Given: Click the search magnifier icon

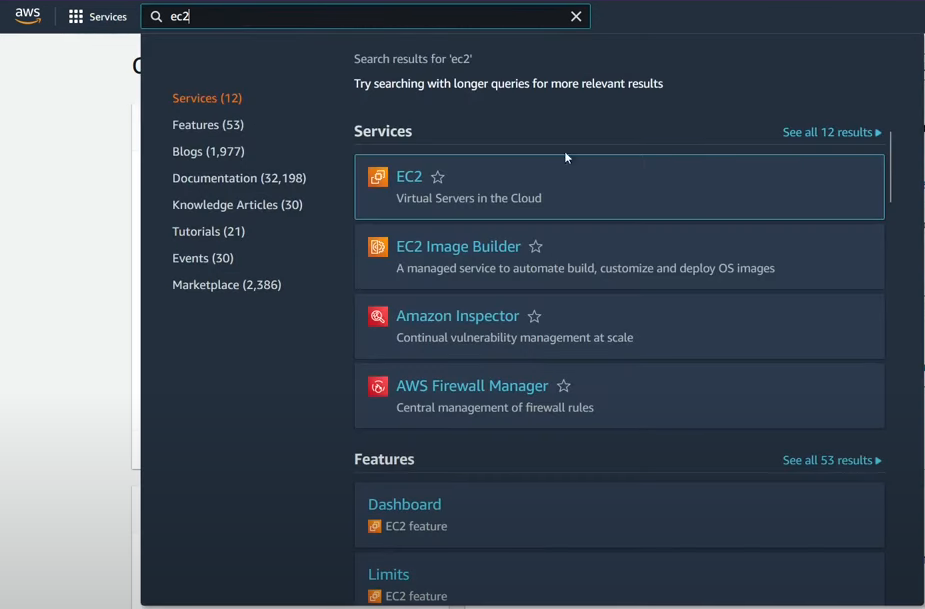Looking at the screenshot, I should point(156,17).
